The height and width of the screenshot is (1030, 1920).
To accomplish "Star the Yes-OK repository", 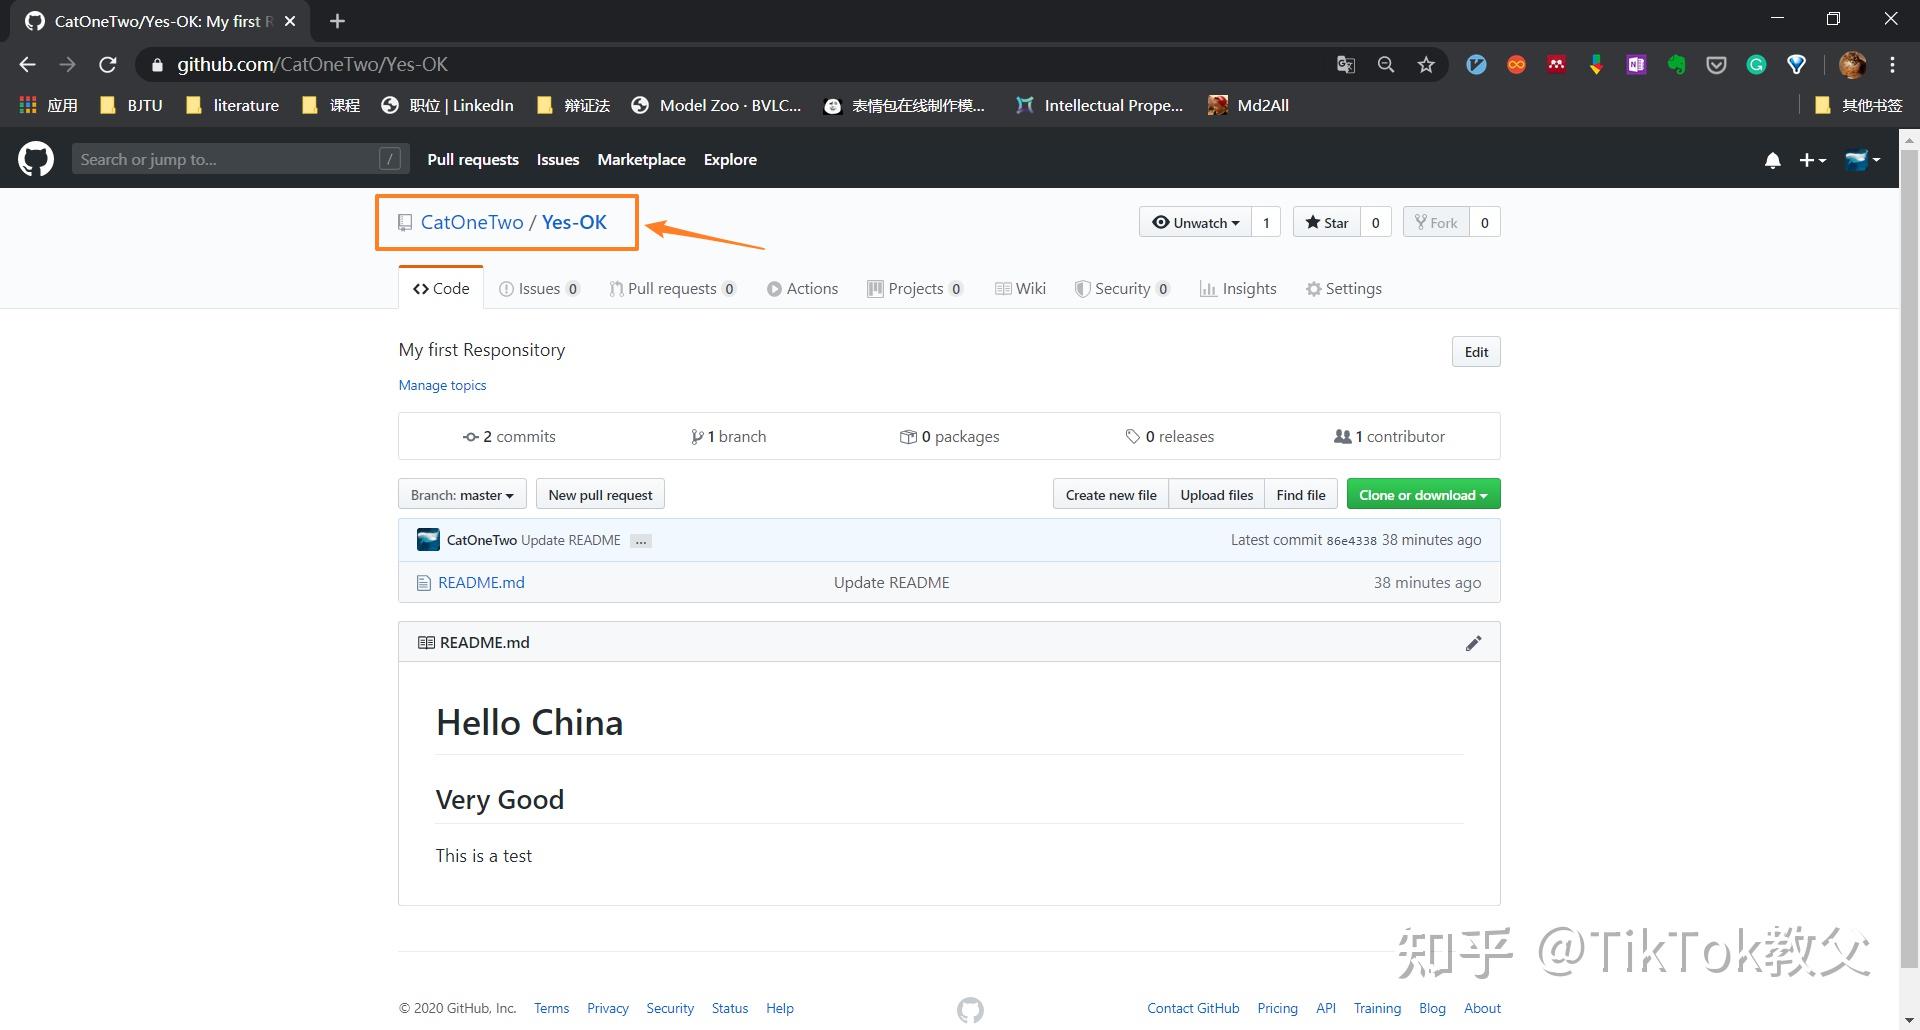I will (1327, 222).
